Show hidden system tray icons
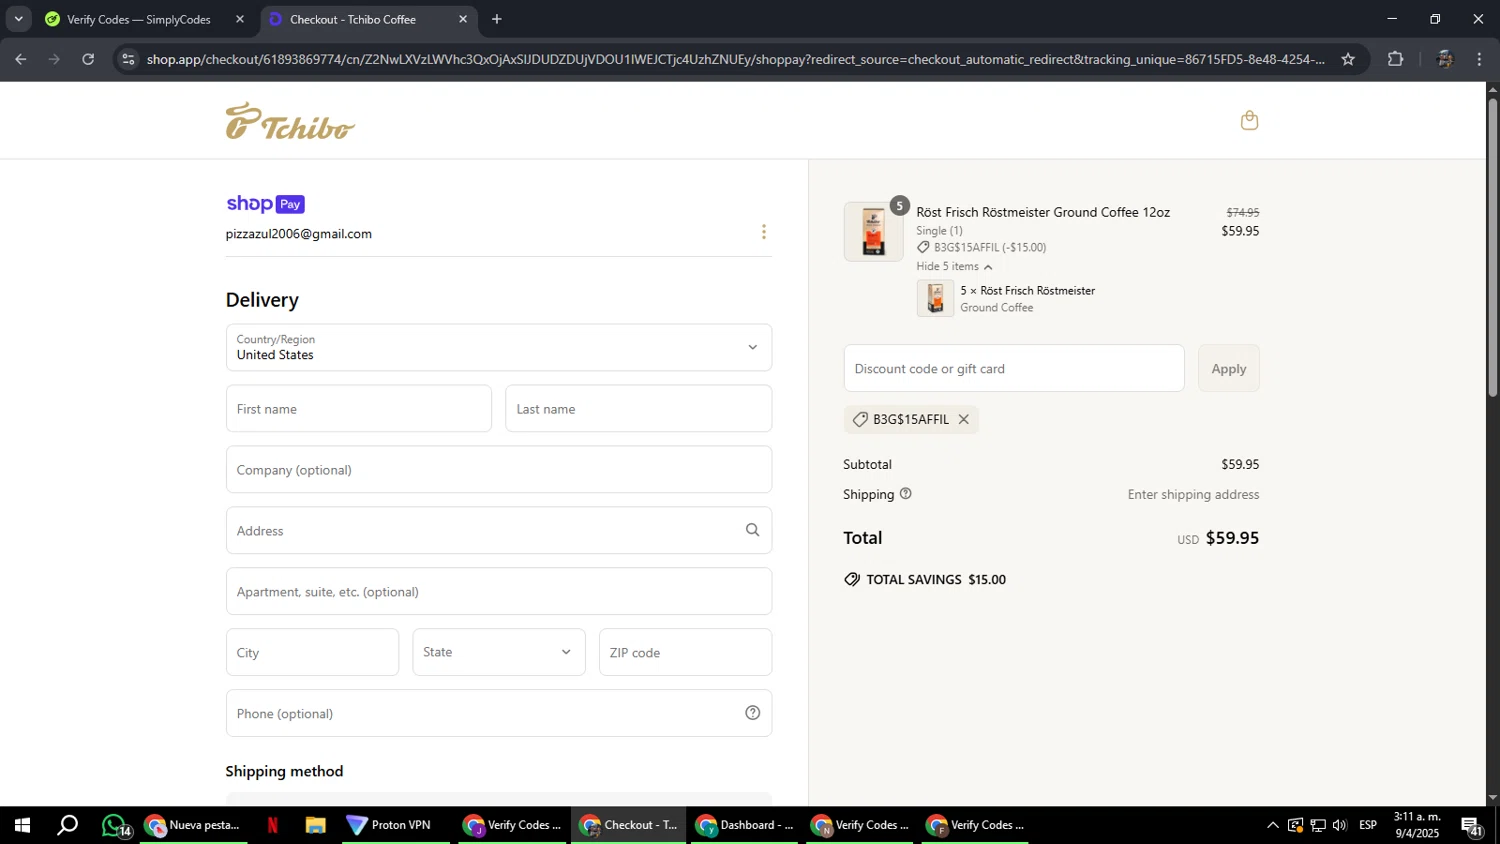This screenshot has width=1500, height=844. (1272, 825)
